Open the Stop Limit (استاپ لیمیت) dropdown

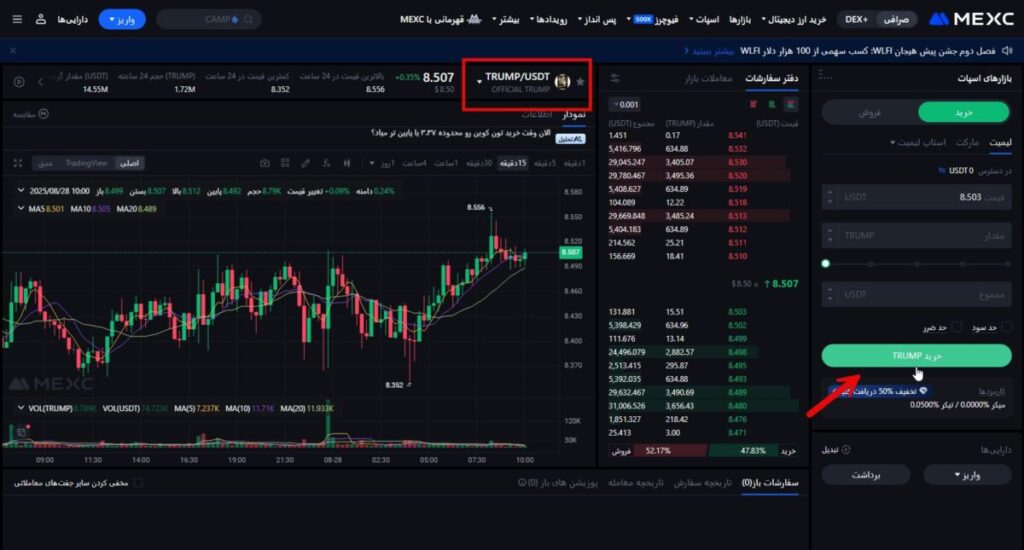click(918, 142)
